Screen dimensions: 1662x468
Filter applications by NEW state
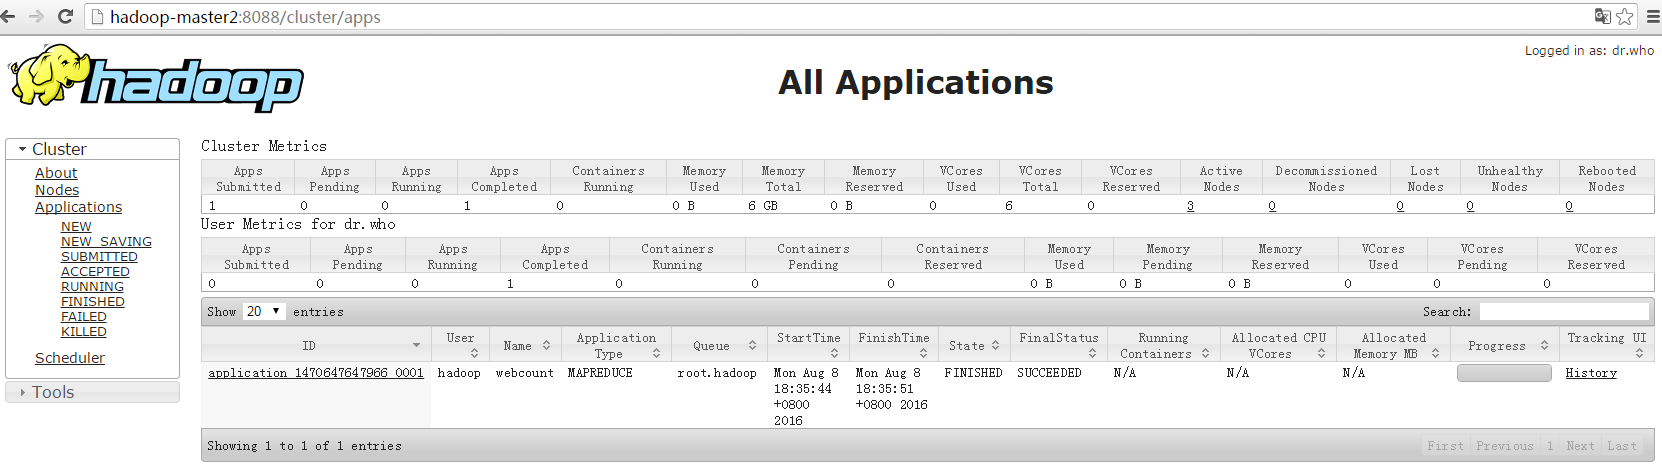(x=76, y=227)
